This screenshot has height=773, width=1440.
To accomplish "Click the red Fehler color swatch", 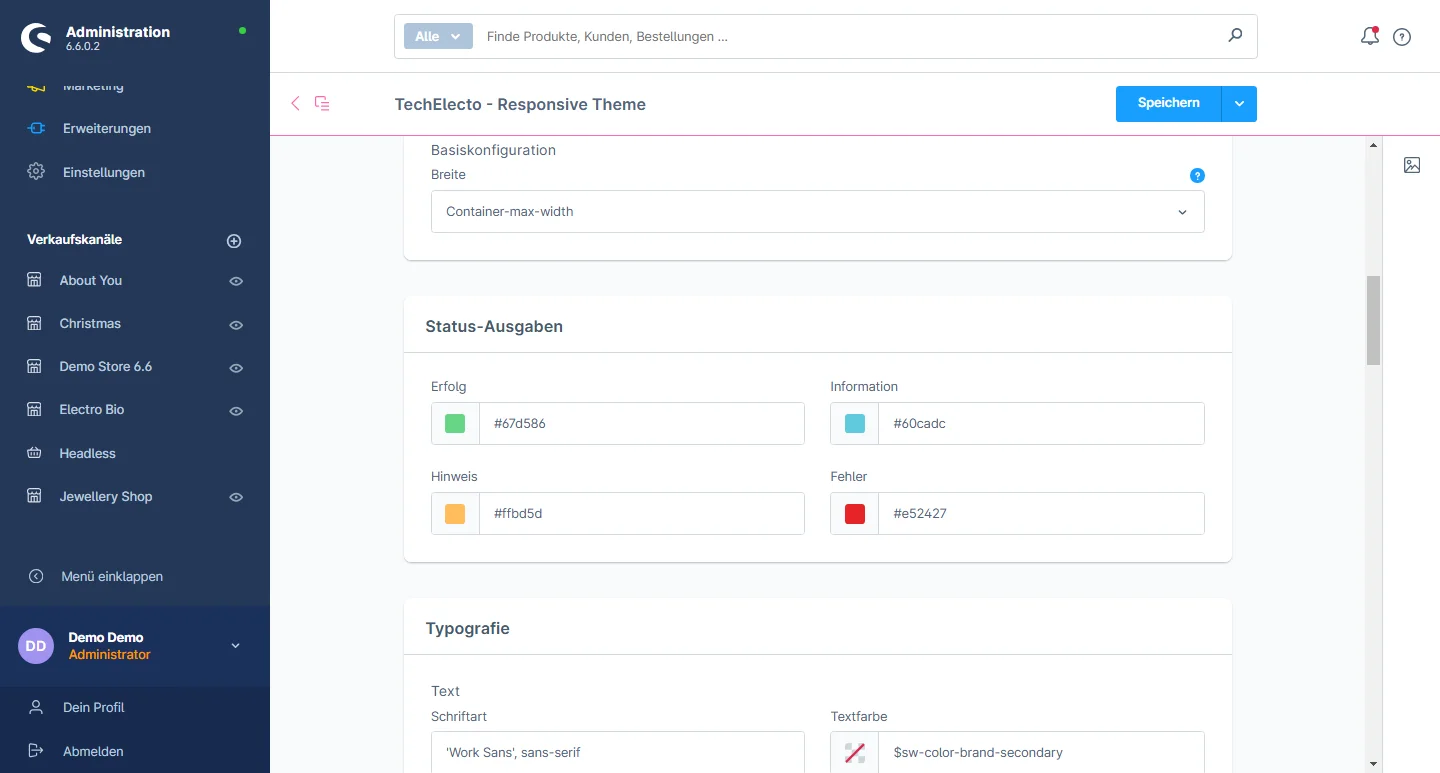I will click(x=855, y=514).
